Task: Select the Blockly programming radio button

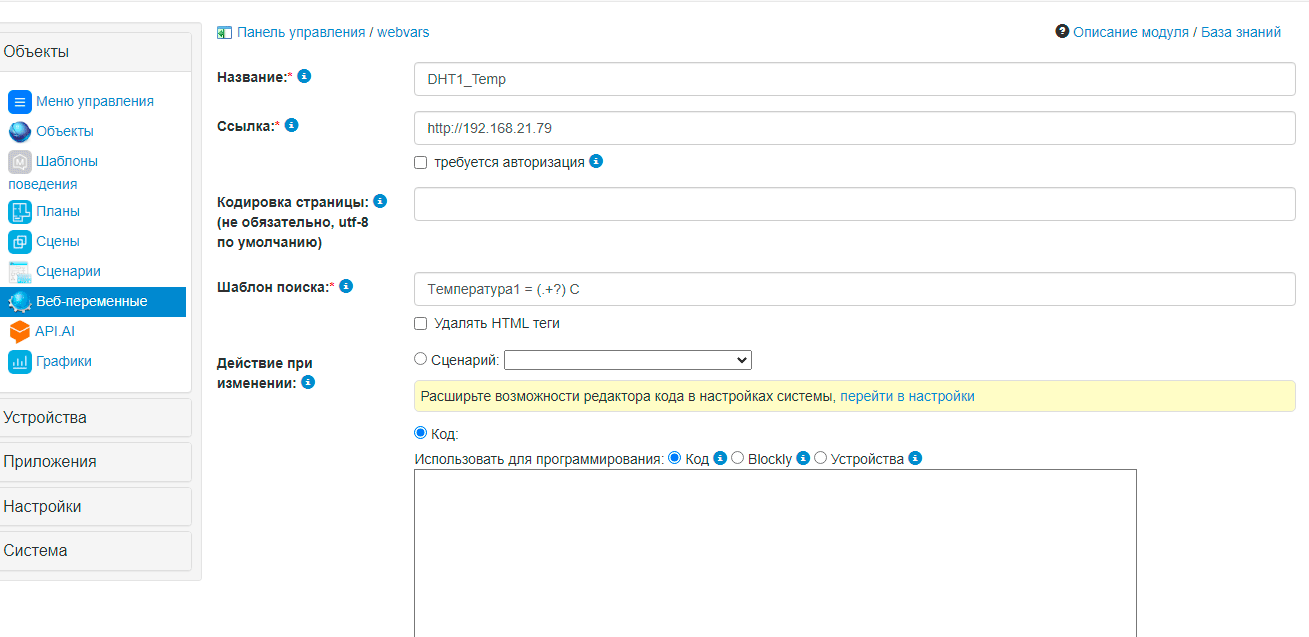Action: (x=738, y=458)
